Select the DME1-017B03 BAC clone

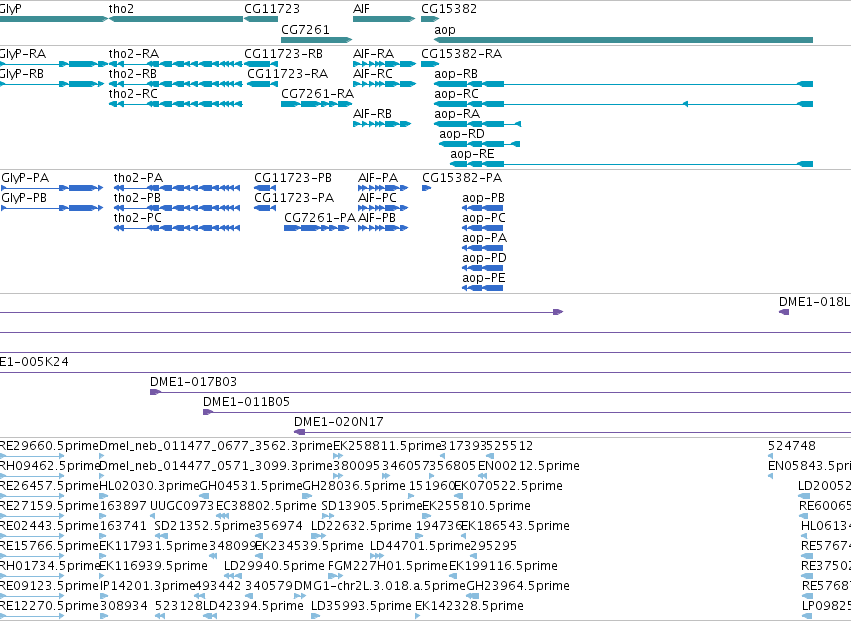click(500, 392)
